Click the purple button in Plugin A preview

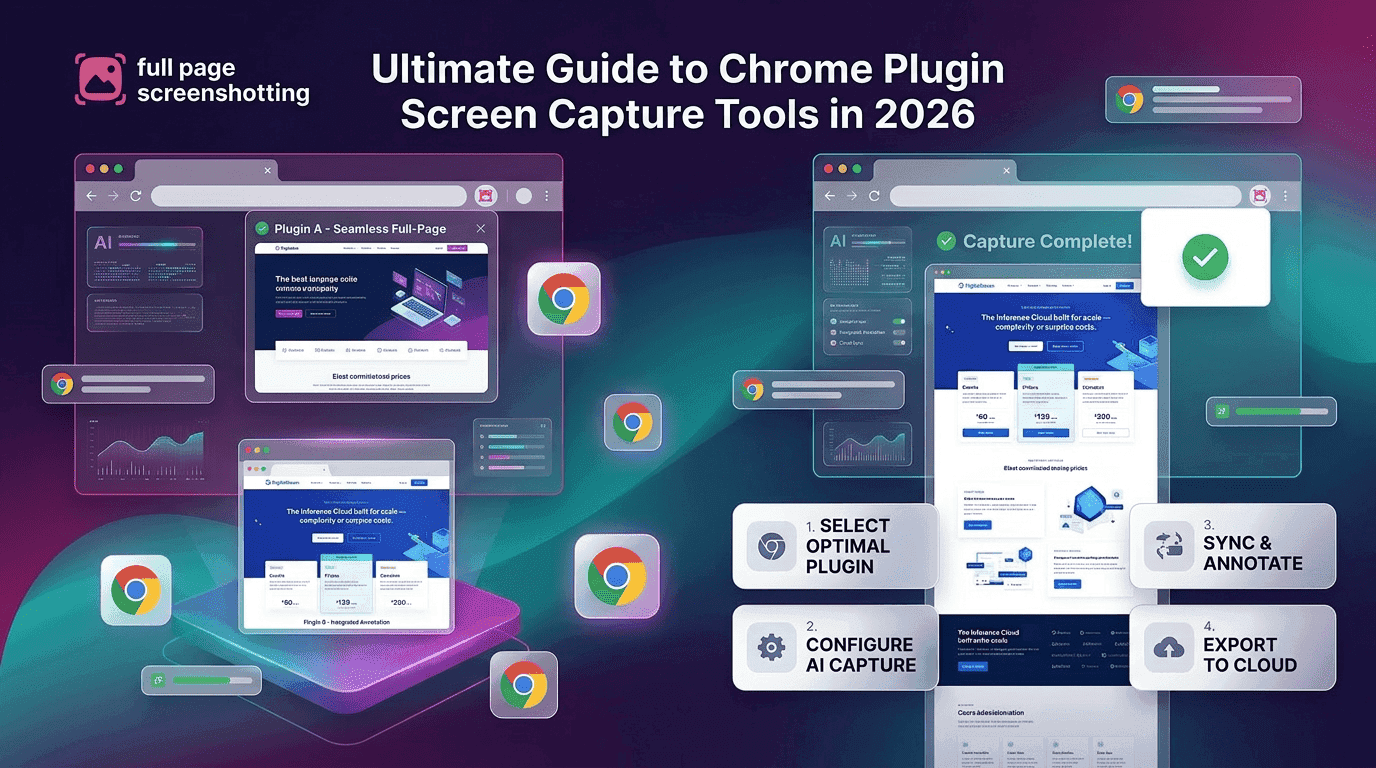click(287, 313)
